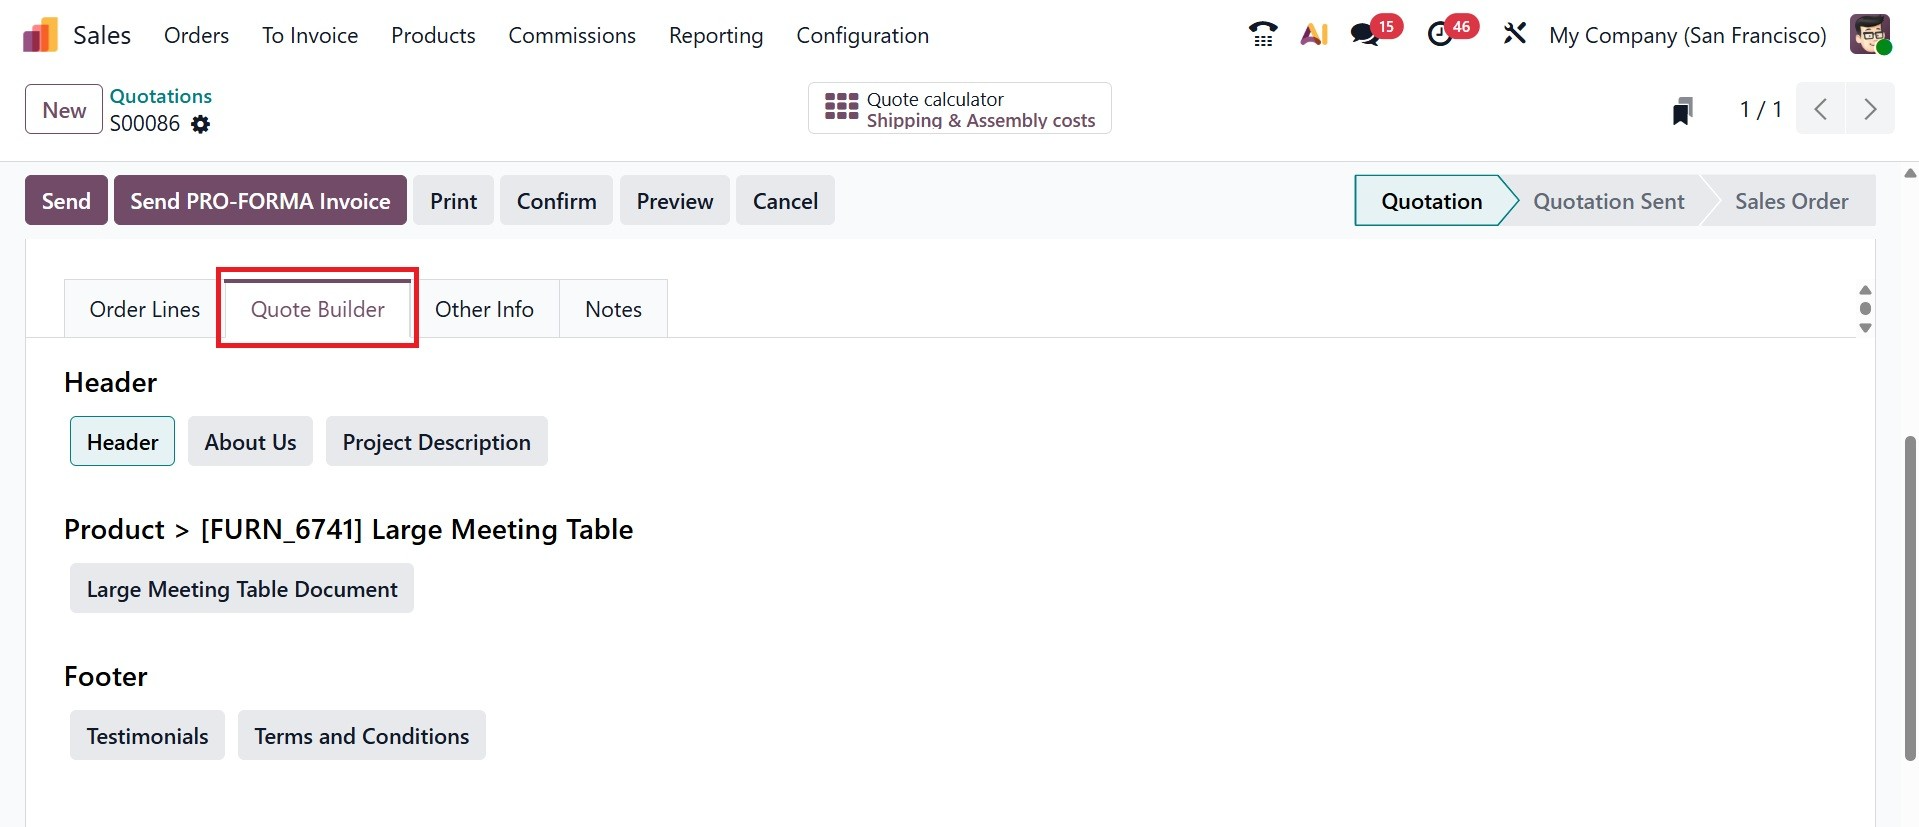Open the Configuration menu
Screen dimensions: 1919x827
click(862, 36)
